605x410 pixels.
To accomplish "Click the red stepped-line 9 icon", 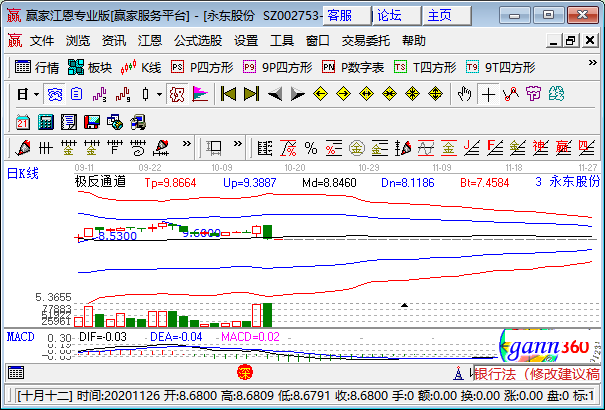I will (x=123, y=94).
